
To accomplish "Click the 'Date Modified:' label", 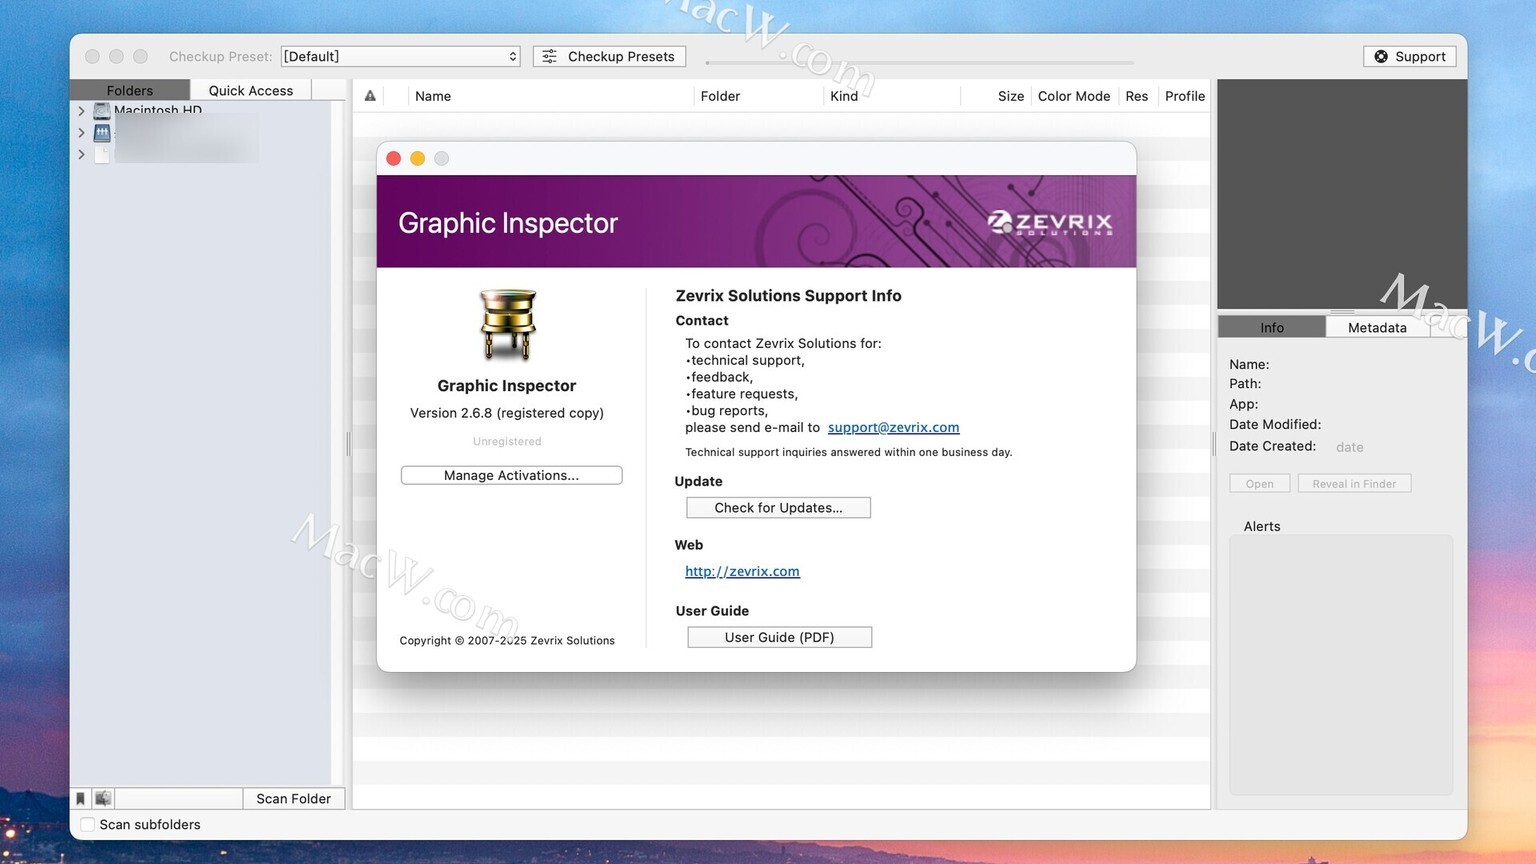I will click(x=1275, y=424).
